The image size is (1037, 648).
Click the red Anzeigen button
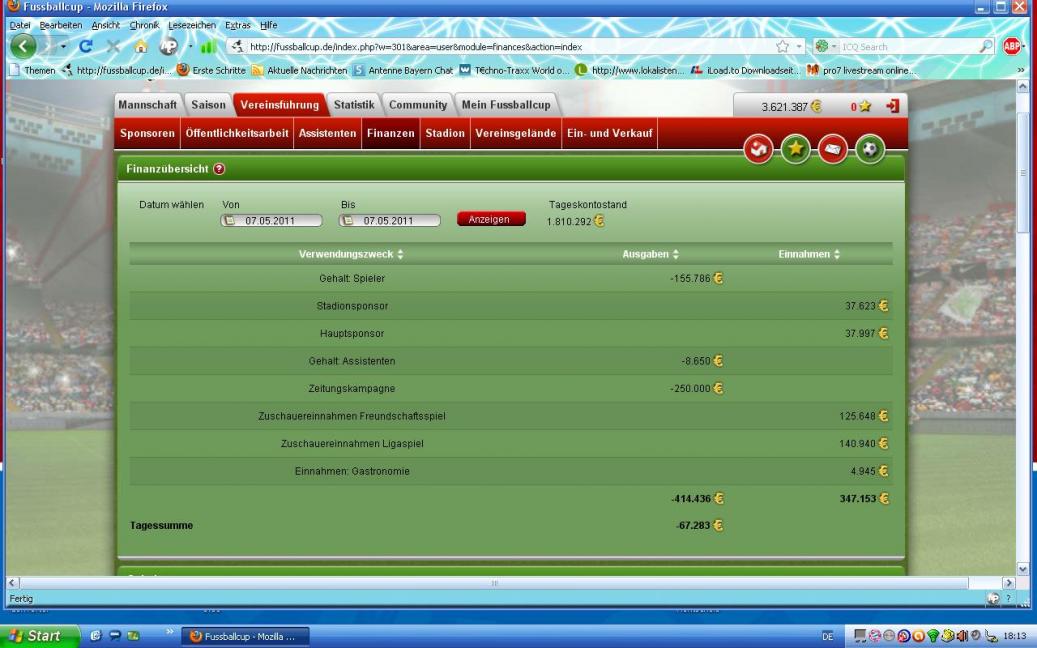[x=491, y=219]
